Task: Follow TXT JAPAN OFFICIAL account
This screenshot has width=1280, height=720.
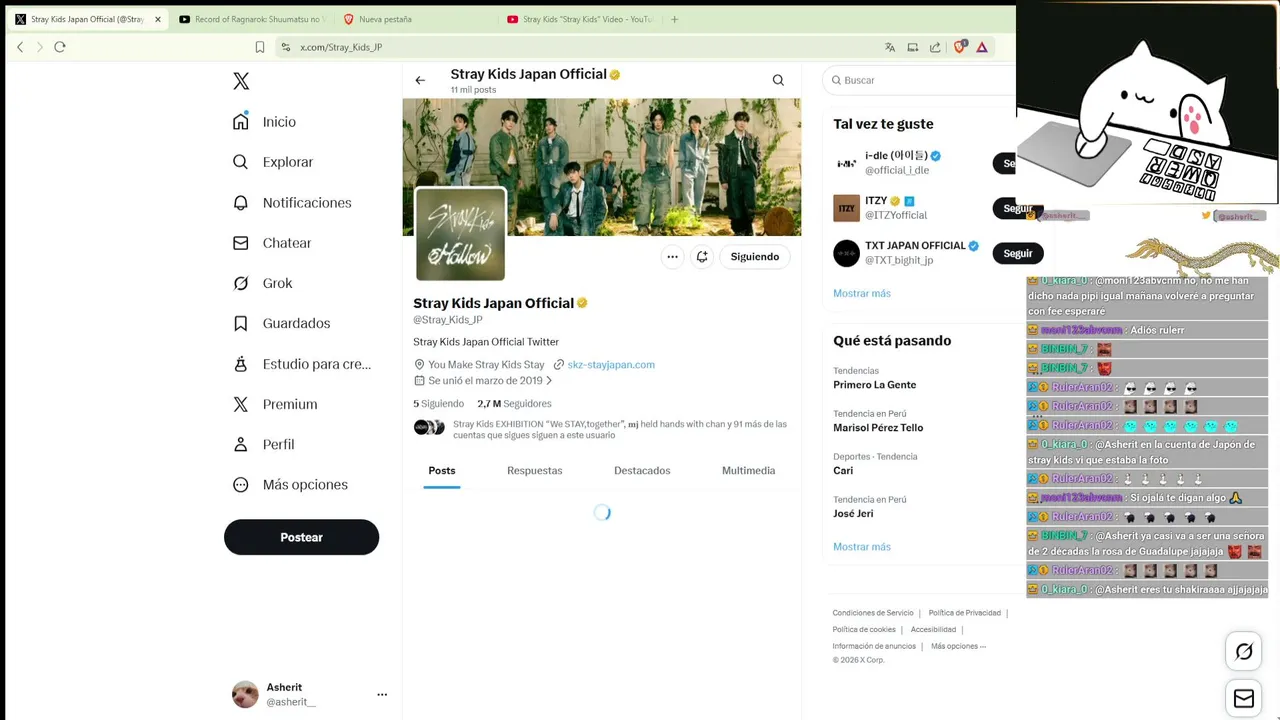Action: (1018, 253)
